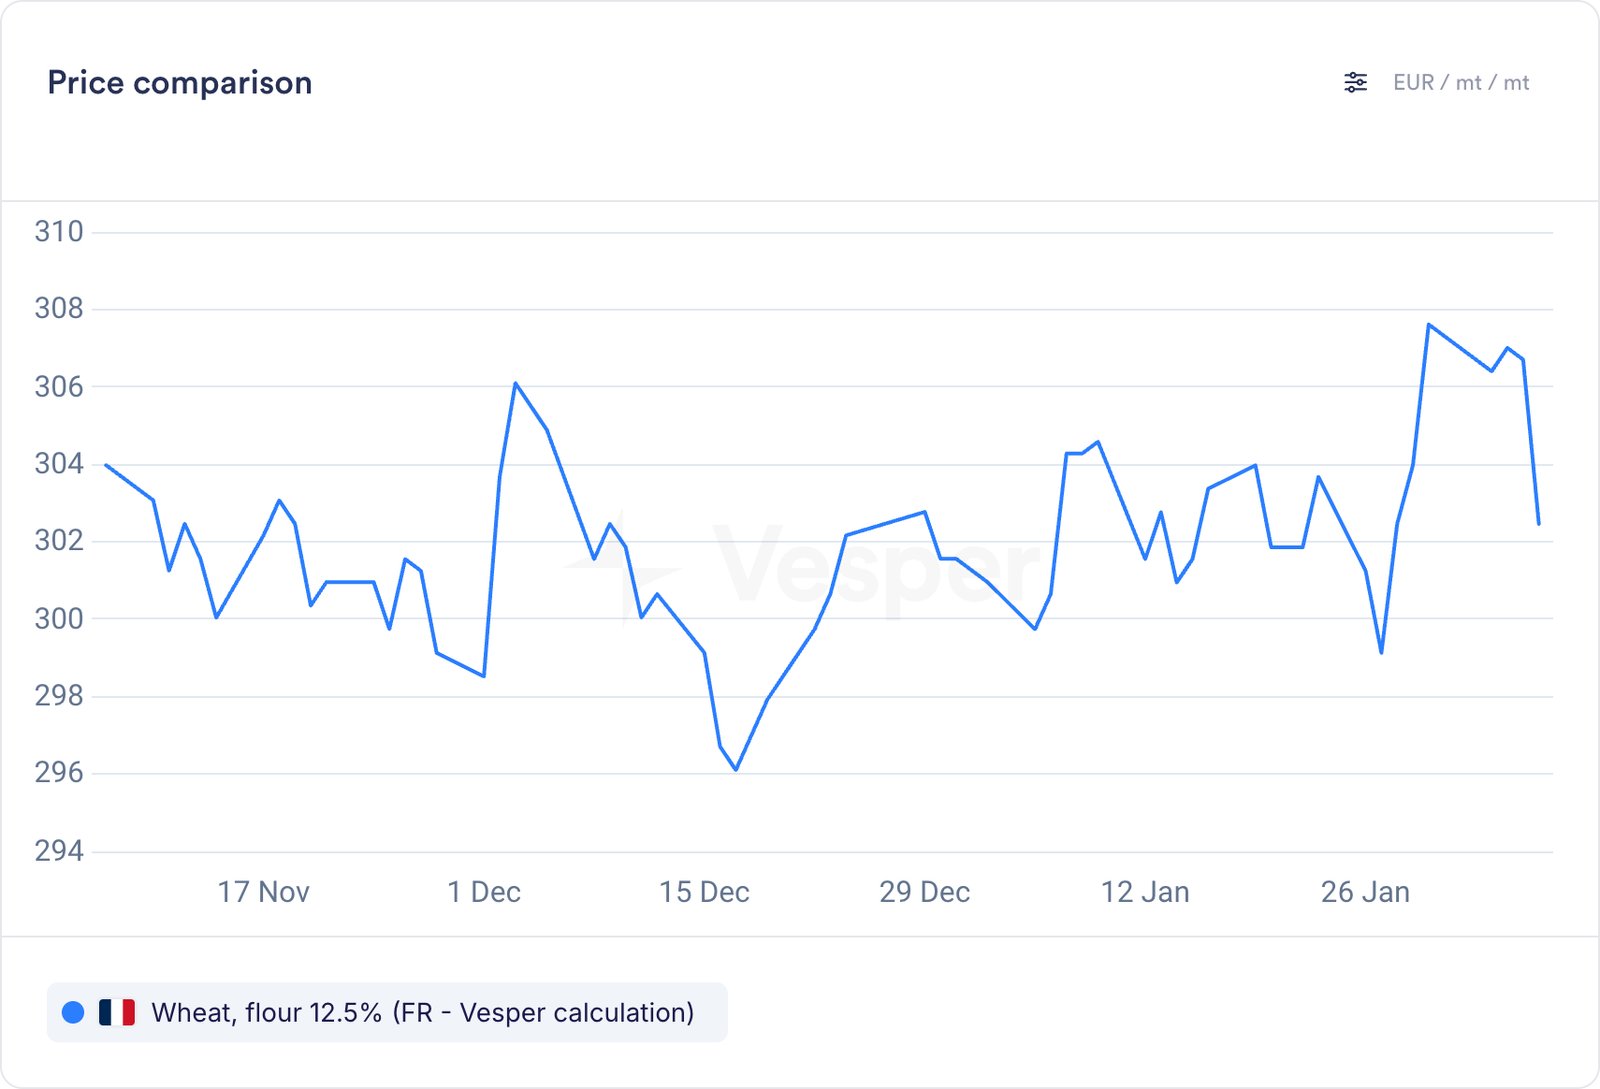1600x1089 pixels.
Task: Click the 310 value on y-axis
Action: tap(59, 232)
